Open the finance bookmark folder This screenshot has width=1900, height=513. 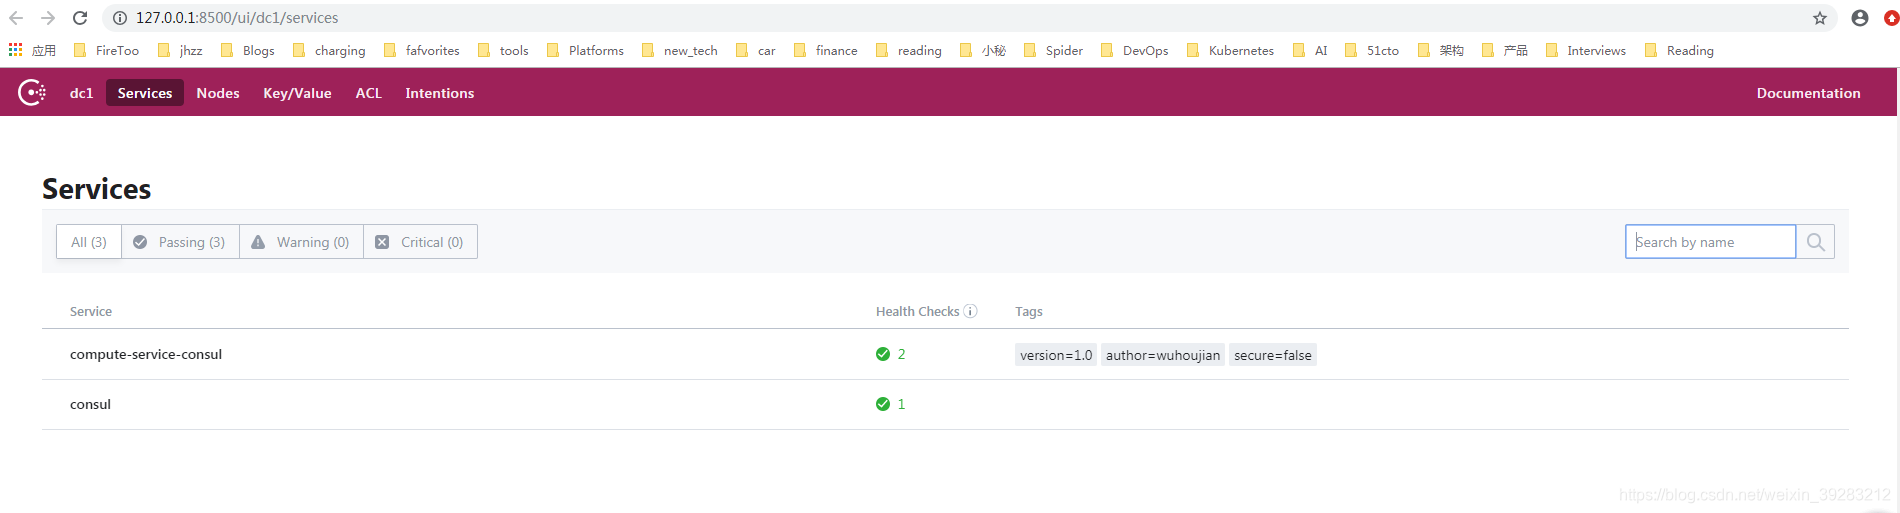825,50
